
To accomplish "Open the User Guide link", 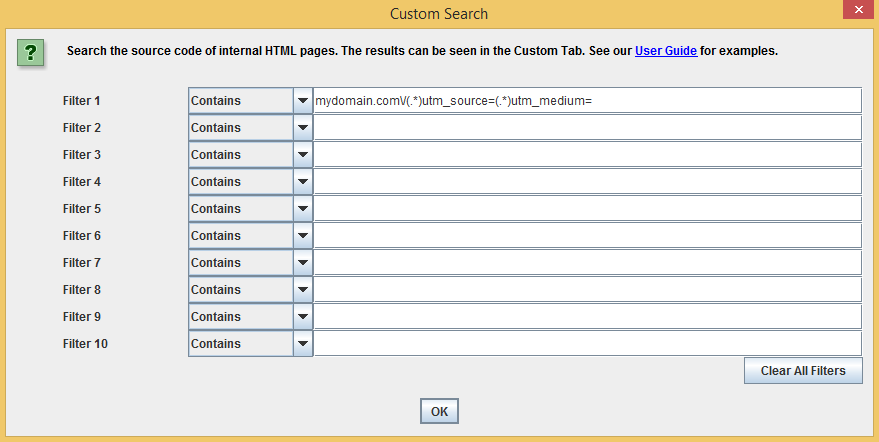I will tap(665, 51).
